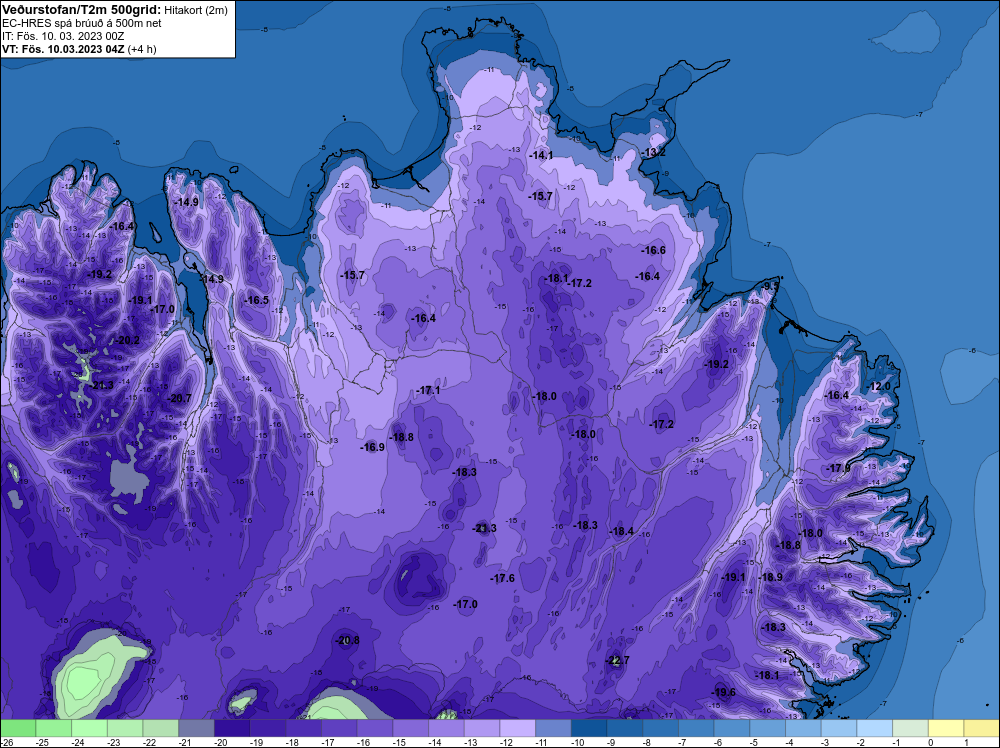1000x748 pixels.
Task: Click the 0 label on the legend bar
Action: pos(932,742)
